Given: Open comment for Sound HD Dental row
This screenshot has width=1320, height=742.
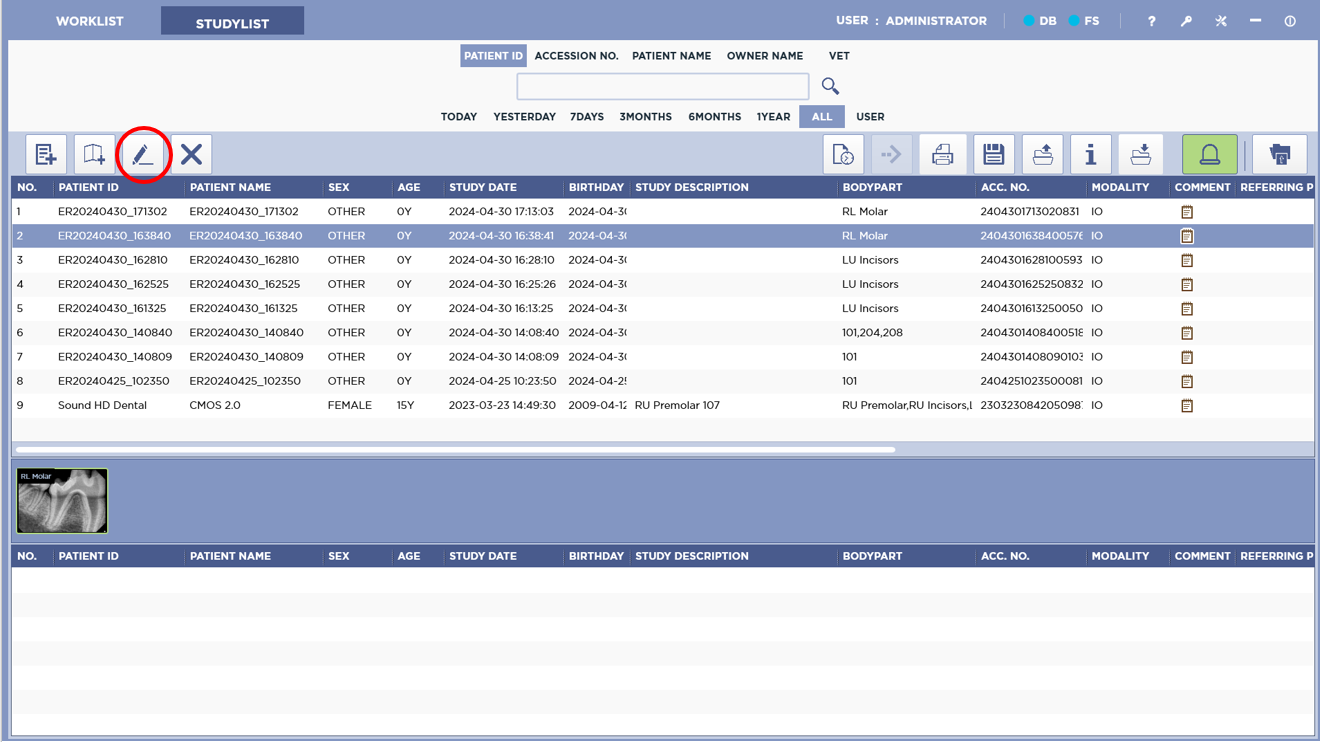Looking at the screenshot, I should 1187,406.
